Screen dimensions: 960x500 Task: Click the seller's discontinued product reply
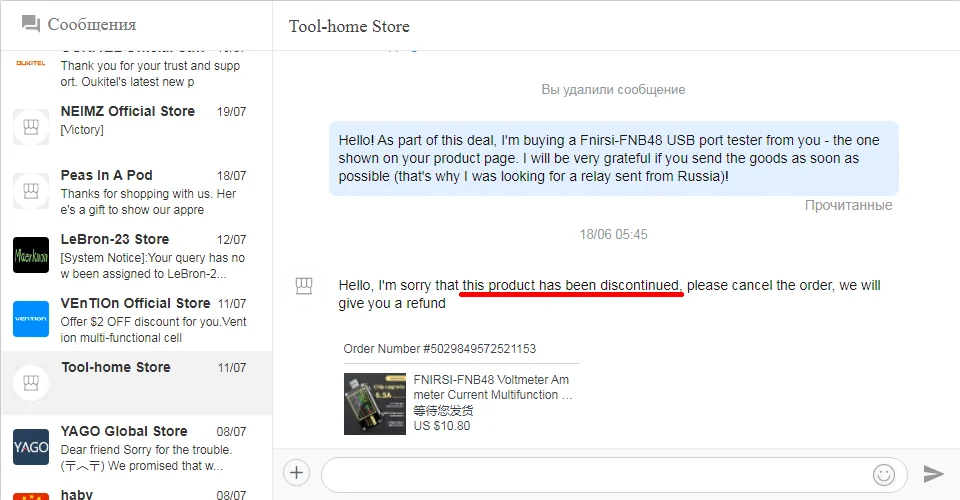pyautogui.click(x=609, y=294)
